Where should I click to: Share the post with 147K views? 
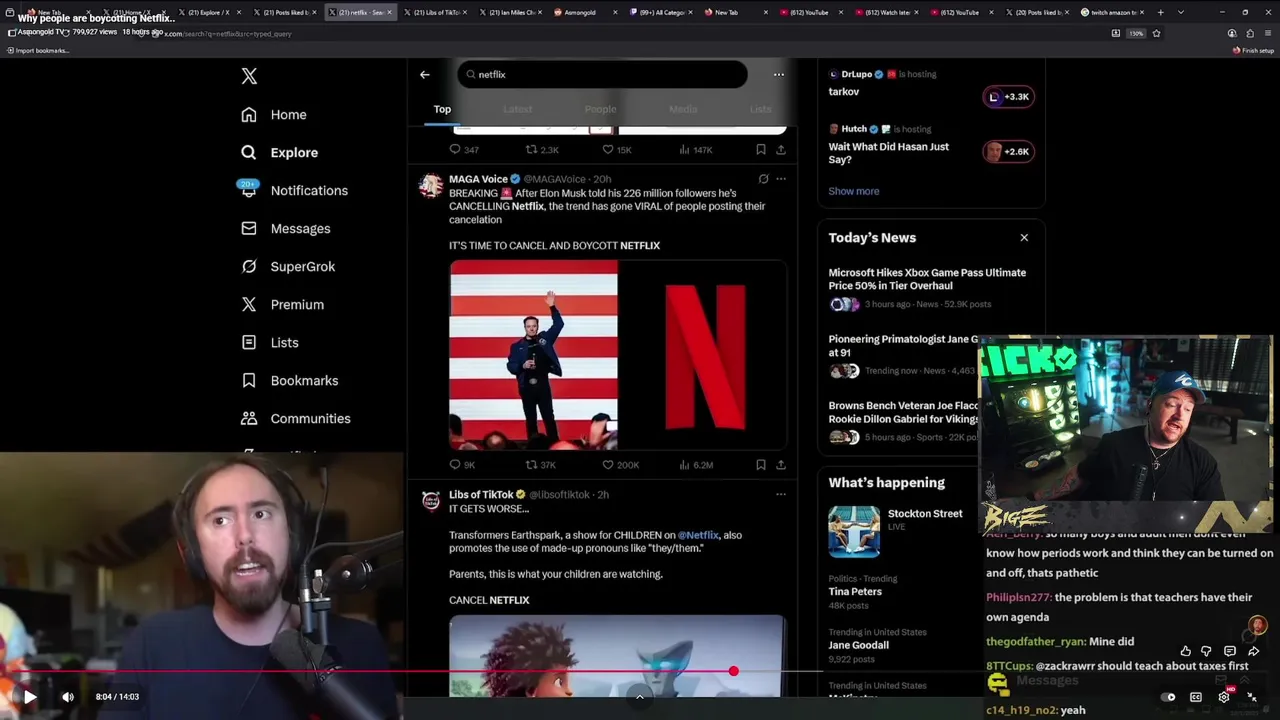tap(781, 150)
